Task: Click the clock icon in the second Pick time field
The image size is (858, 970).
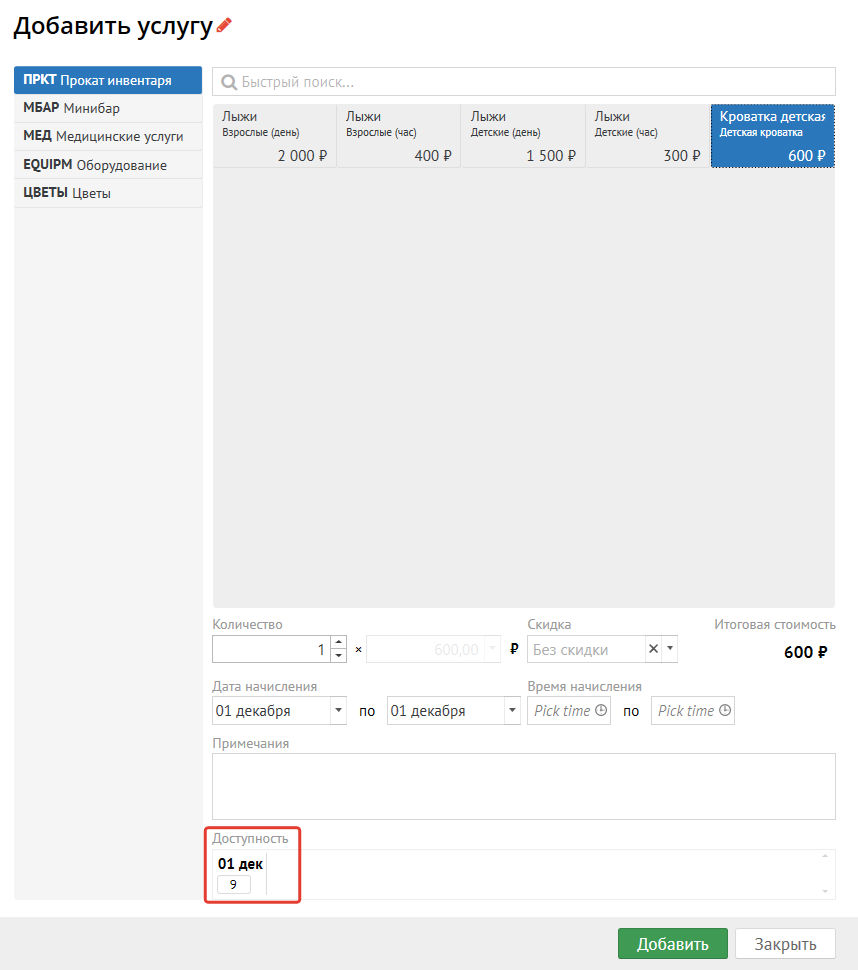Action: (x=725, y=710)
